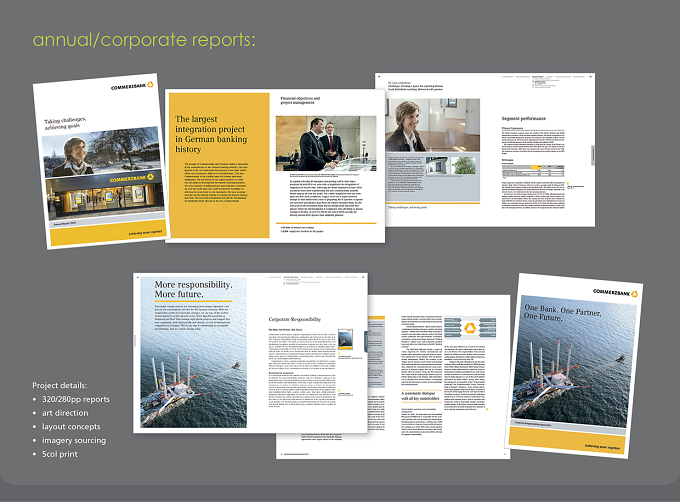Click the two businessmen photo

[326, 143]
